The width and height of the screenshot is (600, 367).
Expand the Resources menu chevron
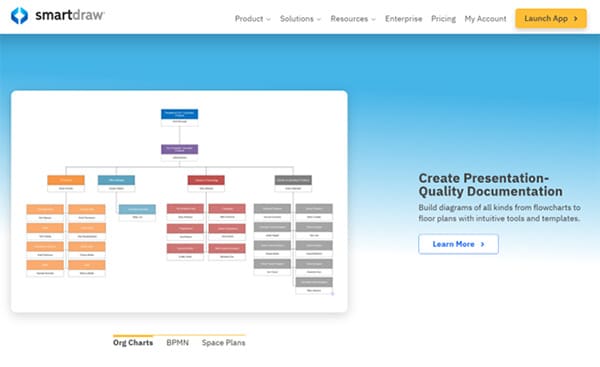(x=373, y=19)
